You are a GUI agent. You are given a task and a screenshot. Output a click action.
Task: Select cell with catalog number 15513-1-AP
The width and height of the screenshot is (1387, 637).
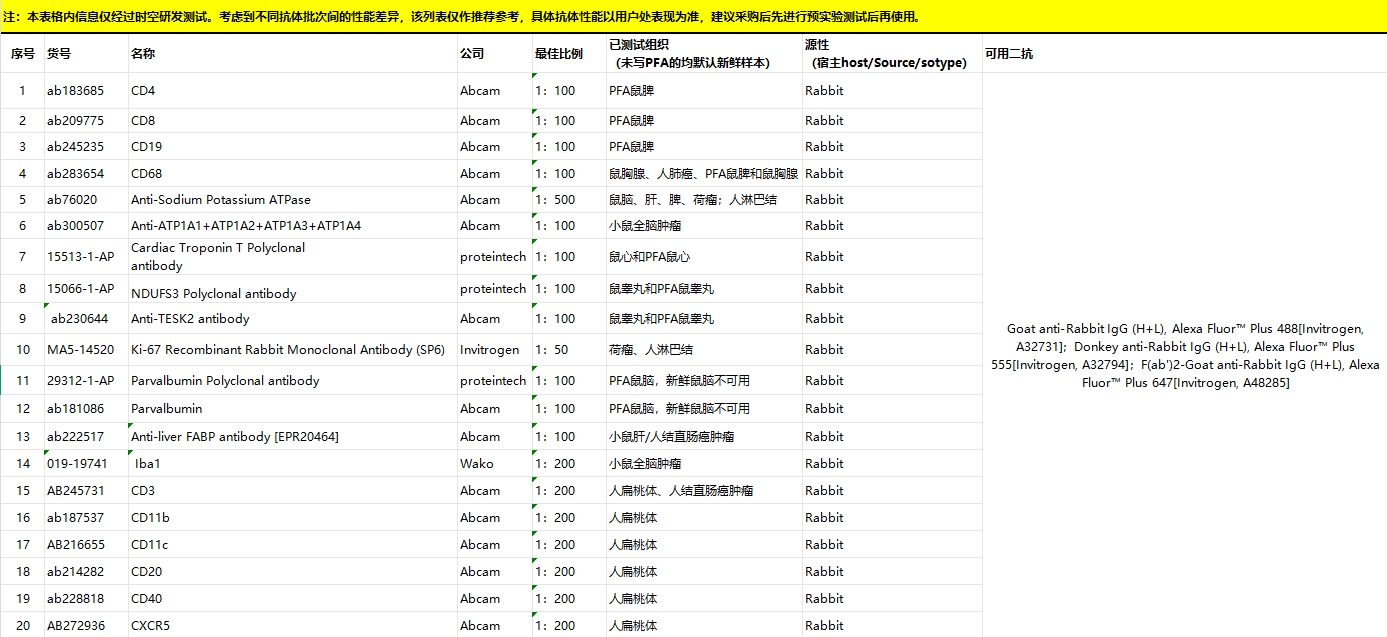86,257
